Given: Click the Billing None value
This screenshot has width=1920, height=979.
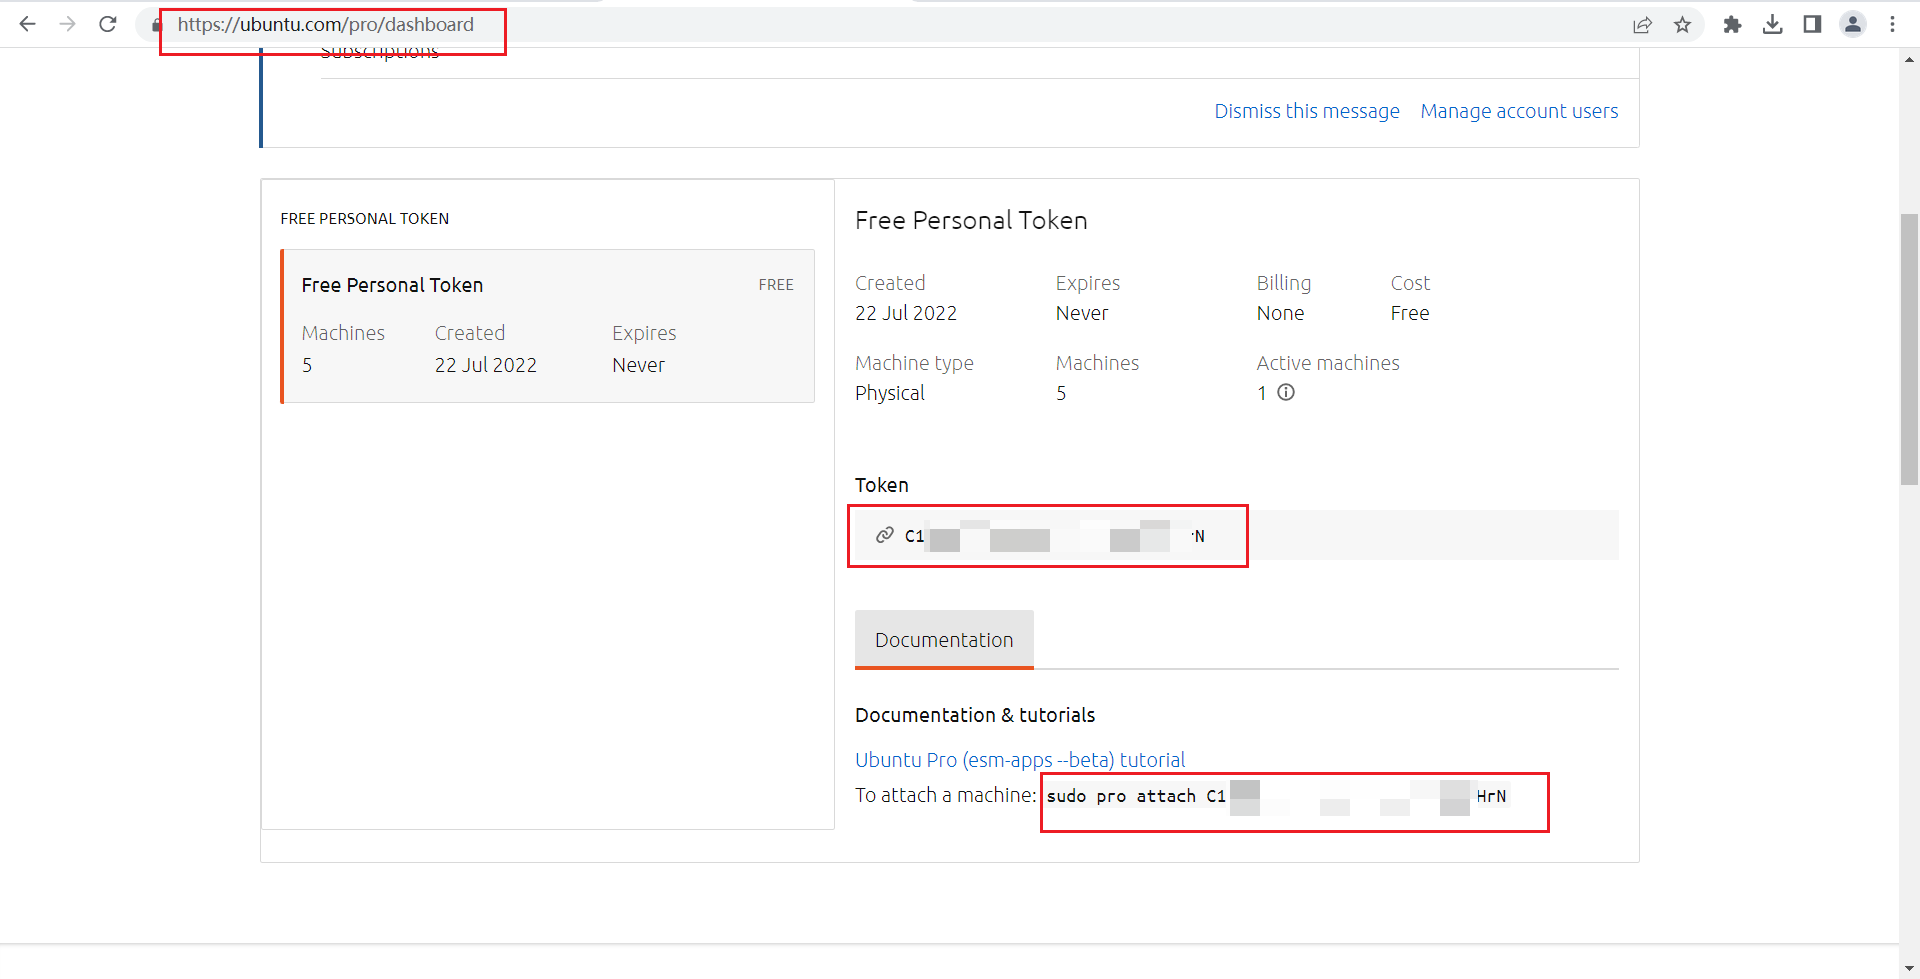Looking at the screenshot, I should click(1280, 313).
